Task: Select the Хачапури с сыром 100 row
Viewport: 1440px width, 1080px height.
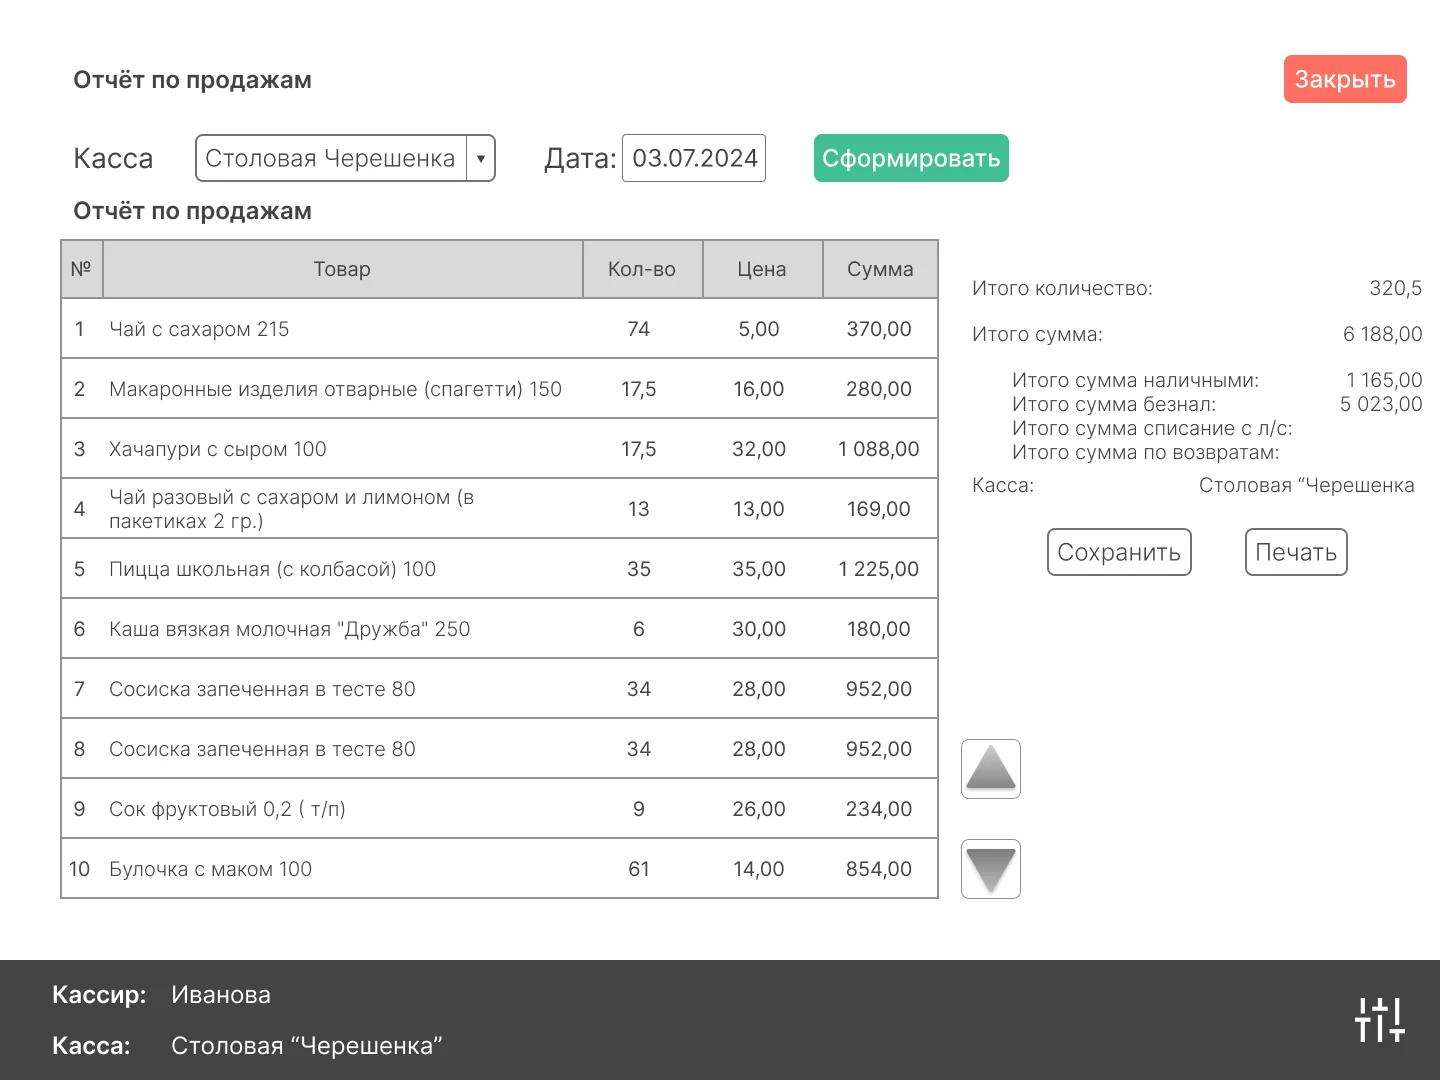Action: (499, 449)
